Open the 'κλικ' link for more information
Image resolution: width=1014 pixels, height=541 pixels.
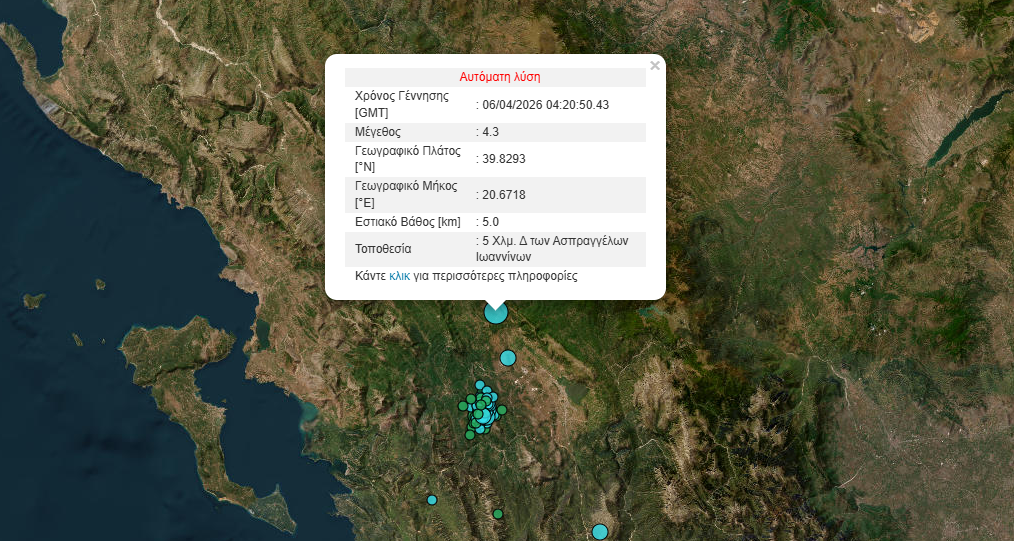[x=399, y=275]
